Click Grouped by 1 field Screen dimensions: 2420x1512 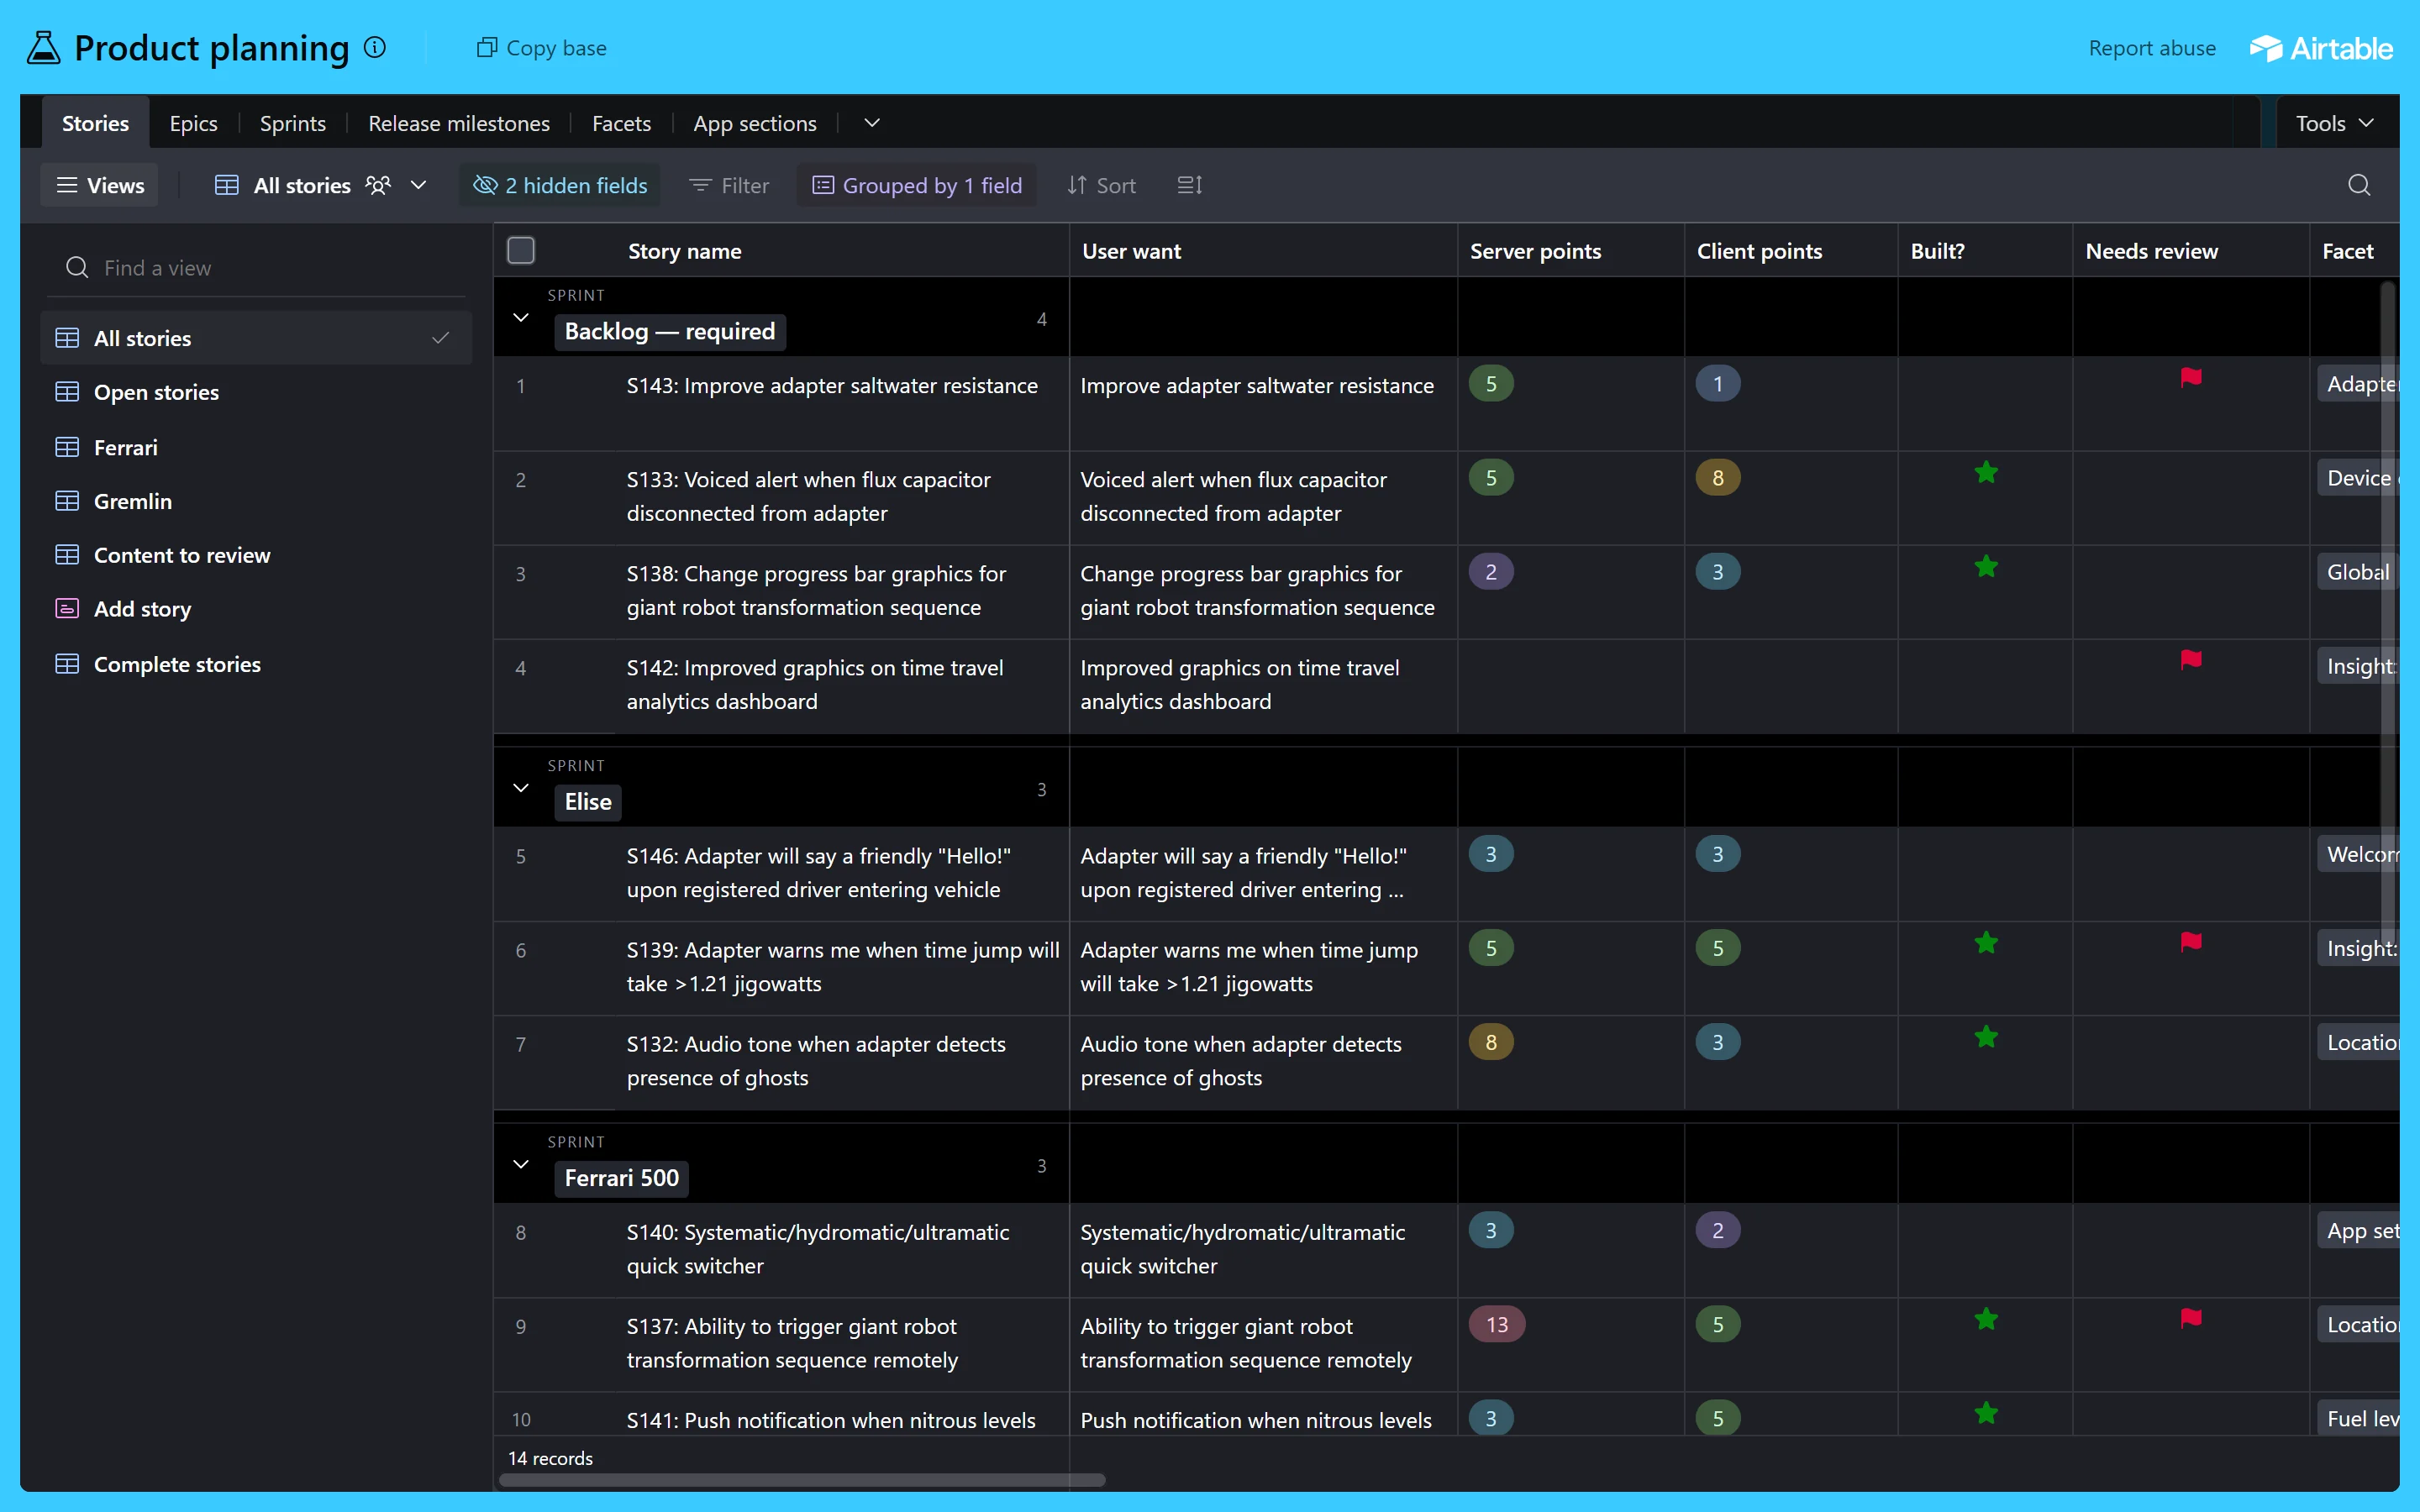tap(917, 185)
